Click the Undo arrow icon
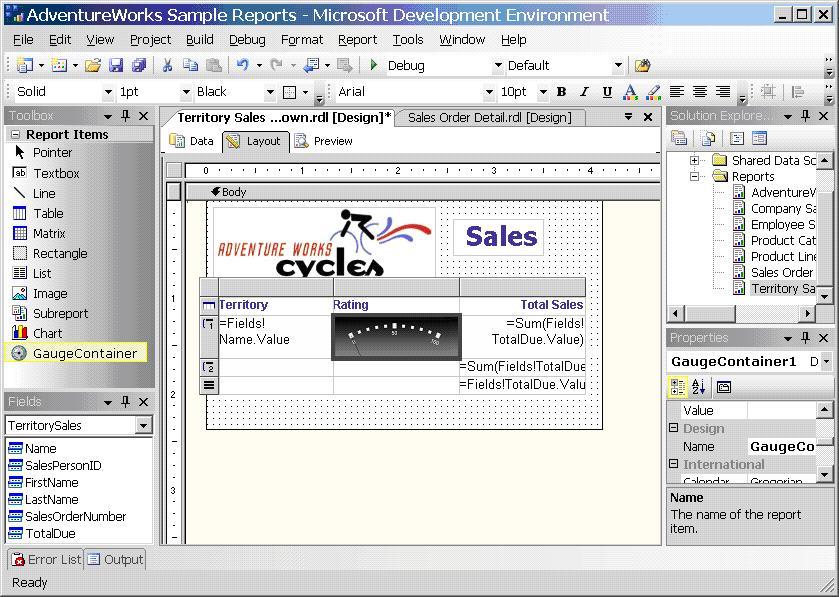839x597 pixels. [242, 65]
